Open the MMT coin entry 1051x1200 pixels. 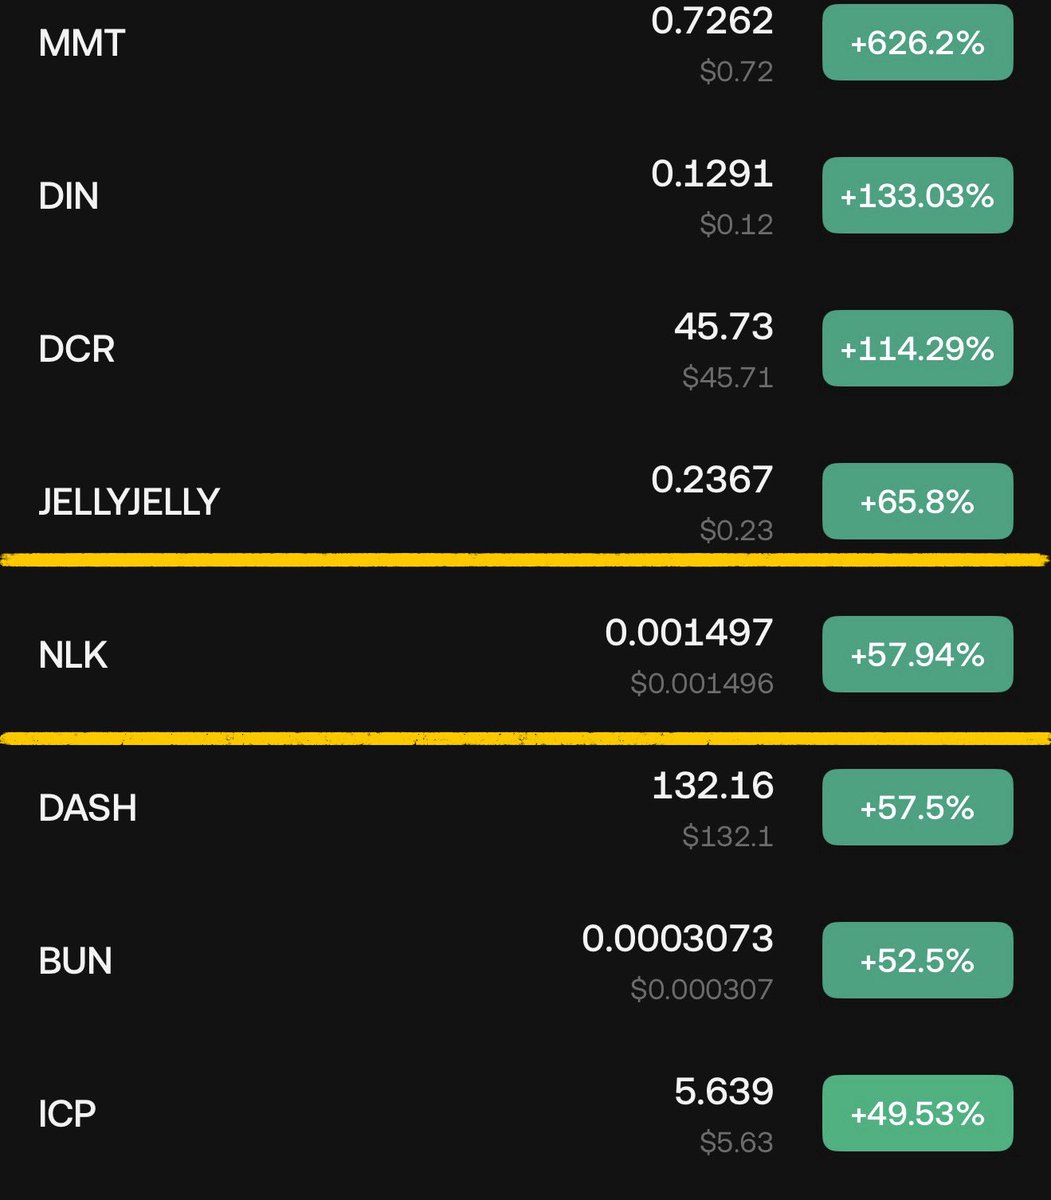coord(82,43)
